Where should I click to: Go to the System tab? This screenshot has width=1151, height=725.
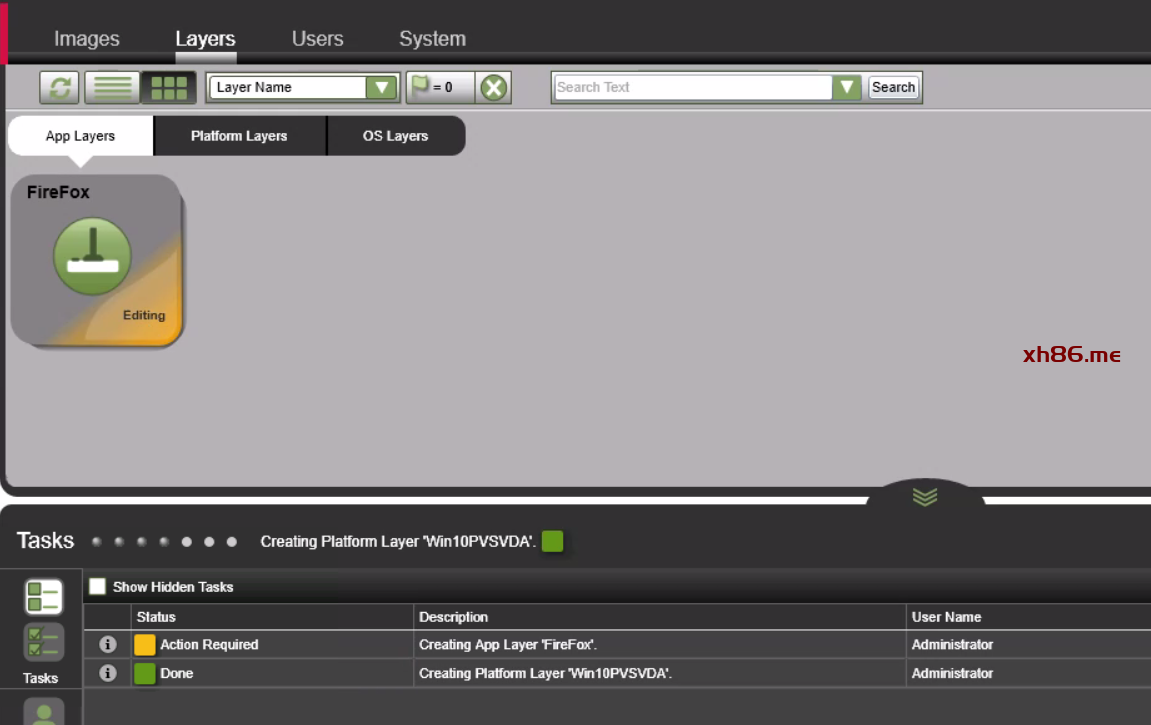[x=432, y=39]
